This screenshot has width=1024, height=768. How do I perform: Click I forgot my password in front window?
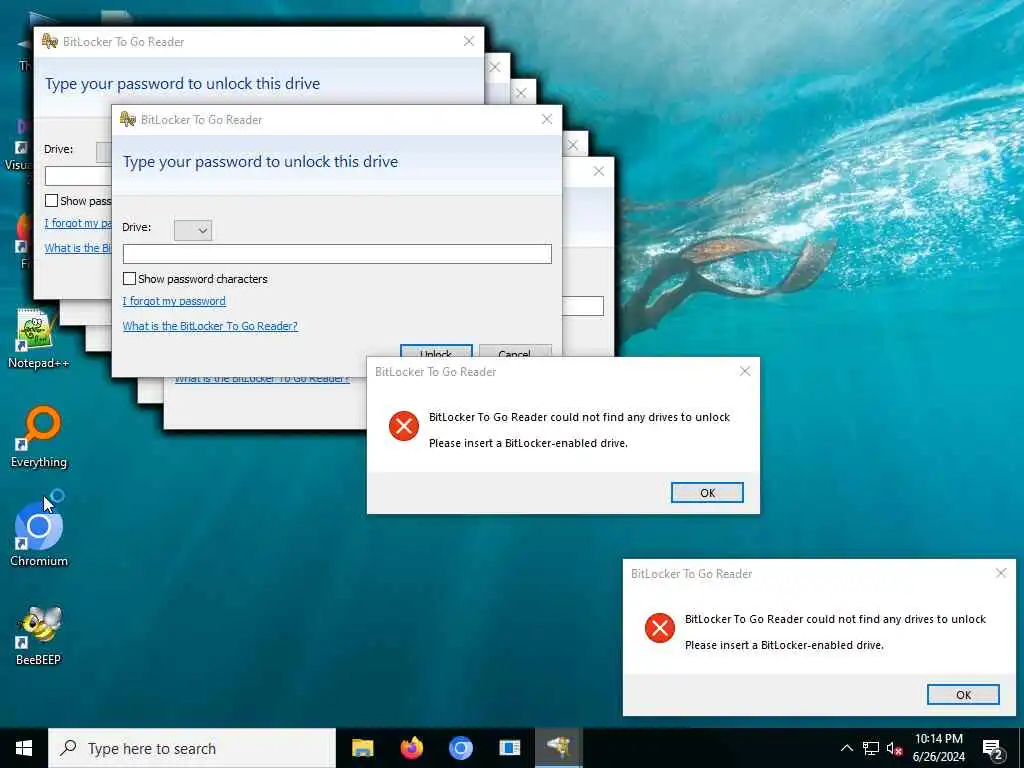(174, 301)
